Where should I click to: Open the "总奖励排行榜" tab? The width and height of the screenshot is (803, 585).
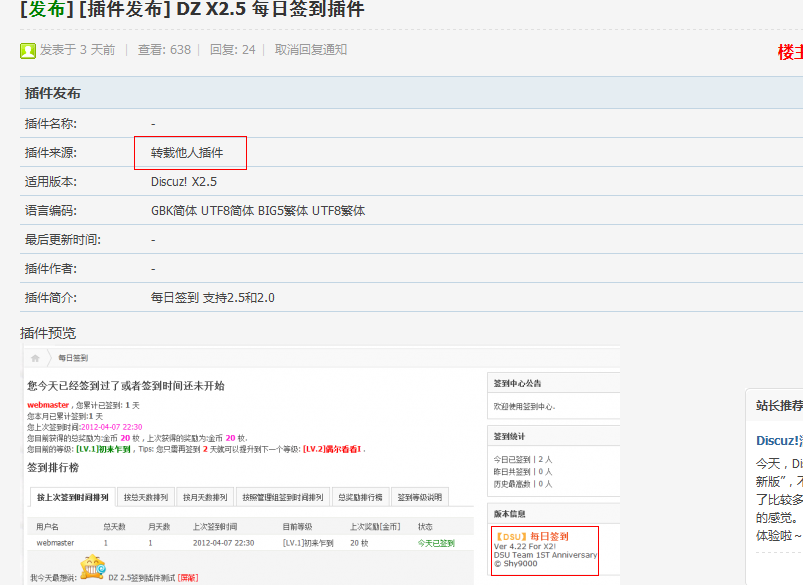tap(360, 497)
